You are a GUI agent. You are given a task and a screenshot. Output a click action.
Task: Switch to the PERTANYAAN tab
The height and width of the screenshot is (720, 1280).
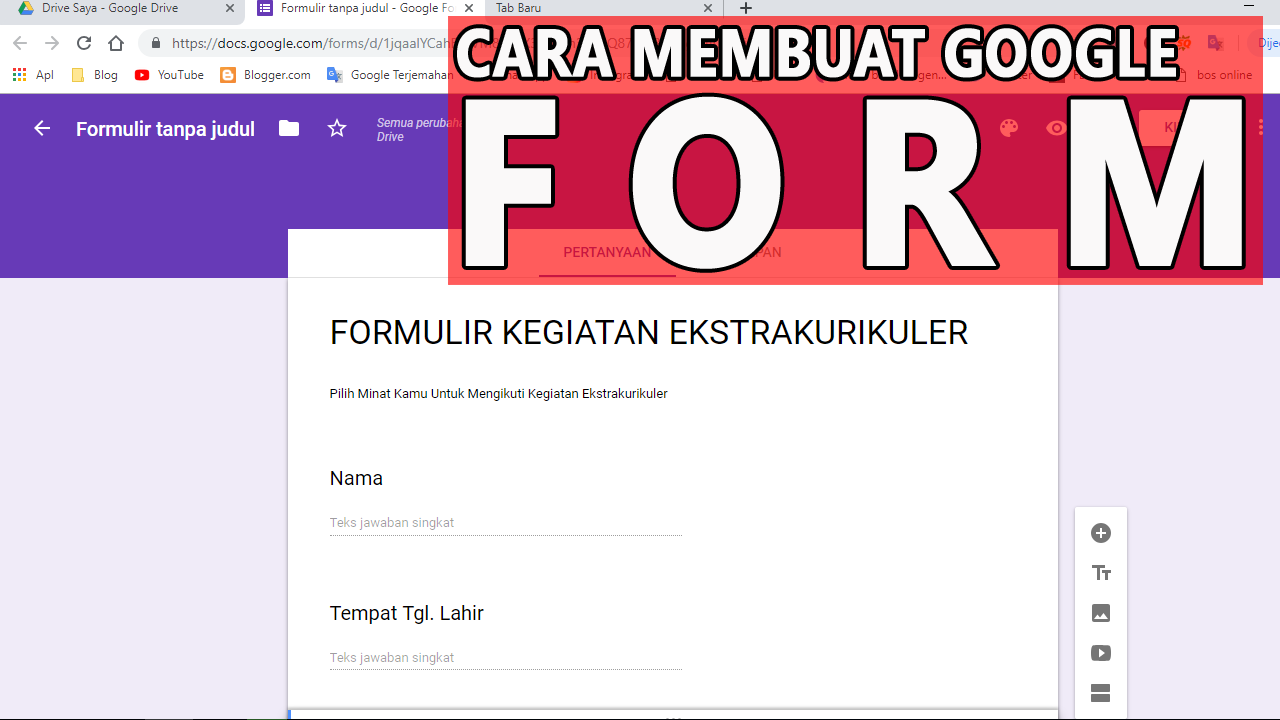(x=607, y=253)
